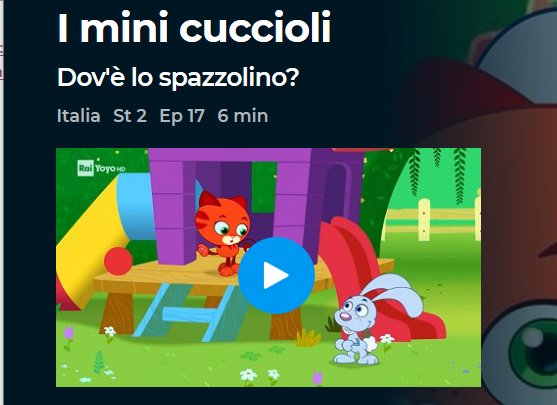Select the Dov'è lo spazzolino? episode subtitle

[x=178, y=77]
